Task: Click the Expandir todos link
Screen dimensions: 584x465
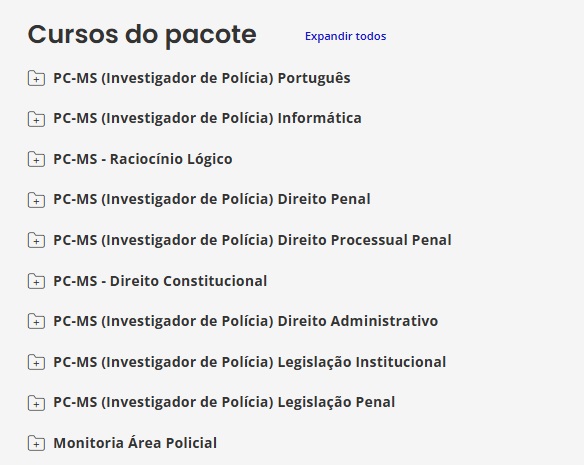Action: tap(345, 36)
